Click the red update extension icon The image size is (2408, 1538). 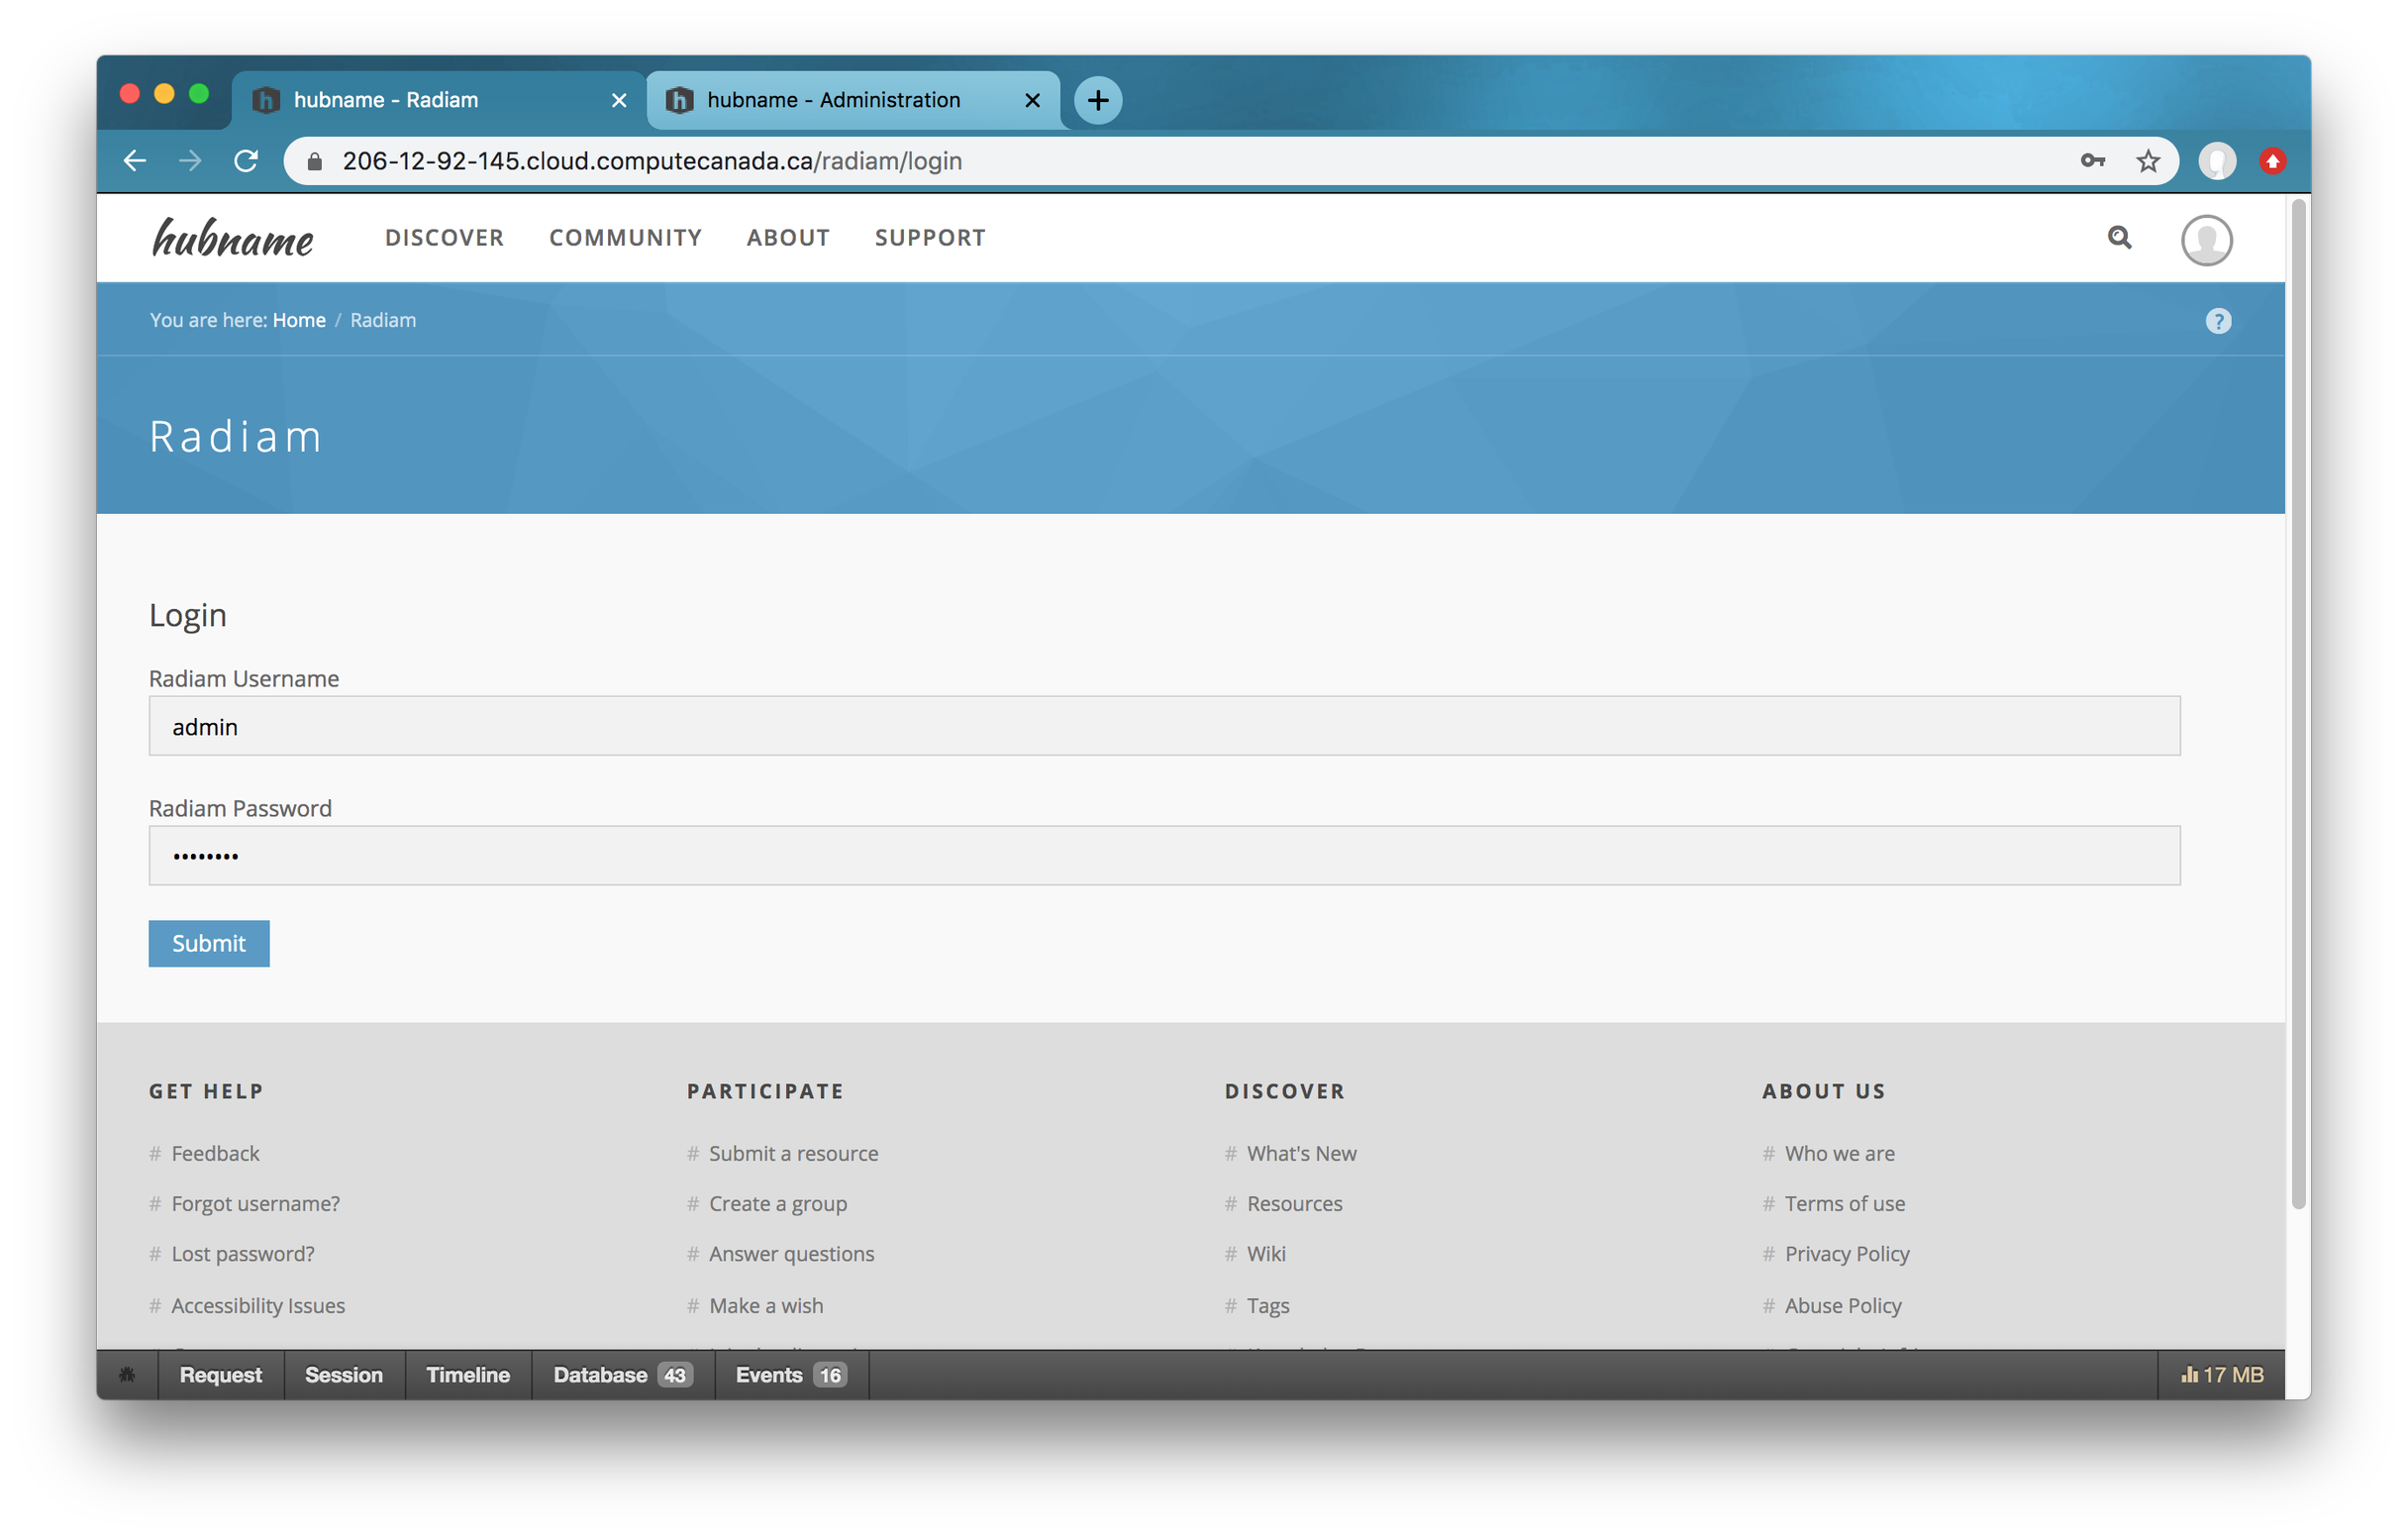(2272, 161)
